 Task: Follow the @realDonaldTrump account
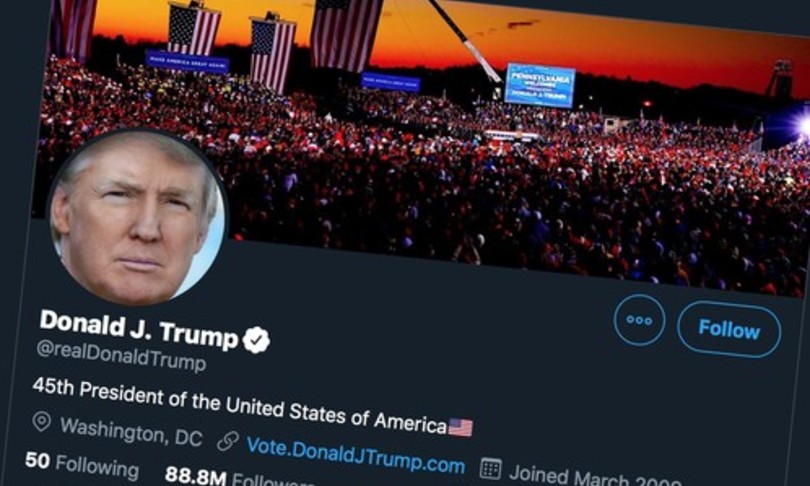pos(729,329)
